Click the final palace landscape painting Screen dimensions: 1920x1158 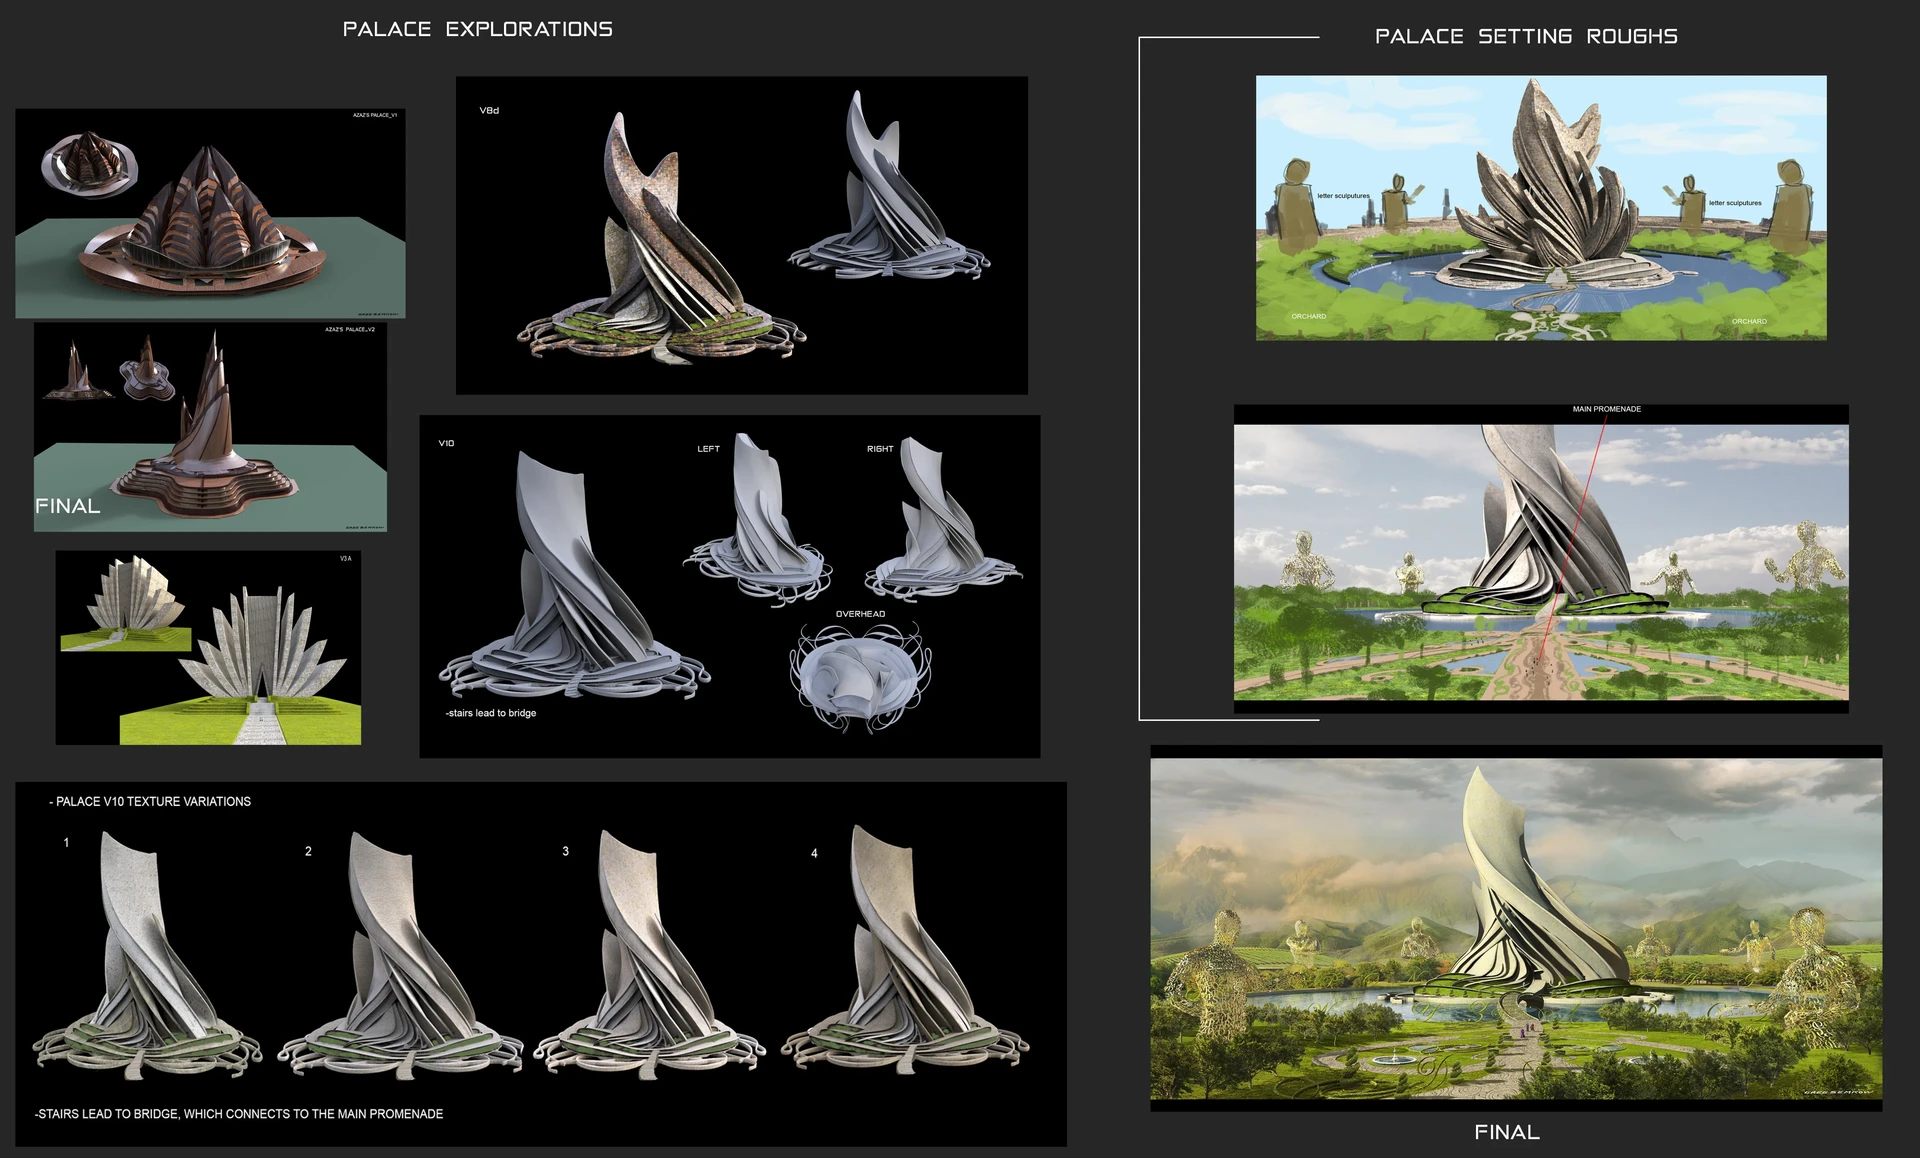pos(1515,928)
